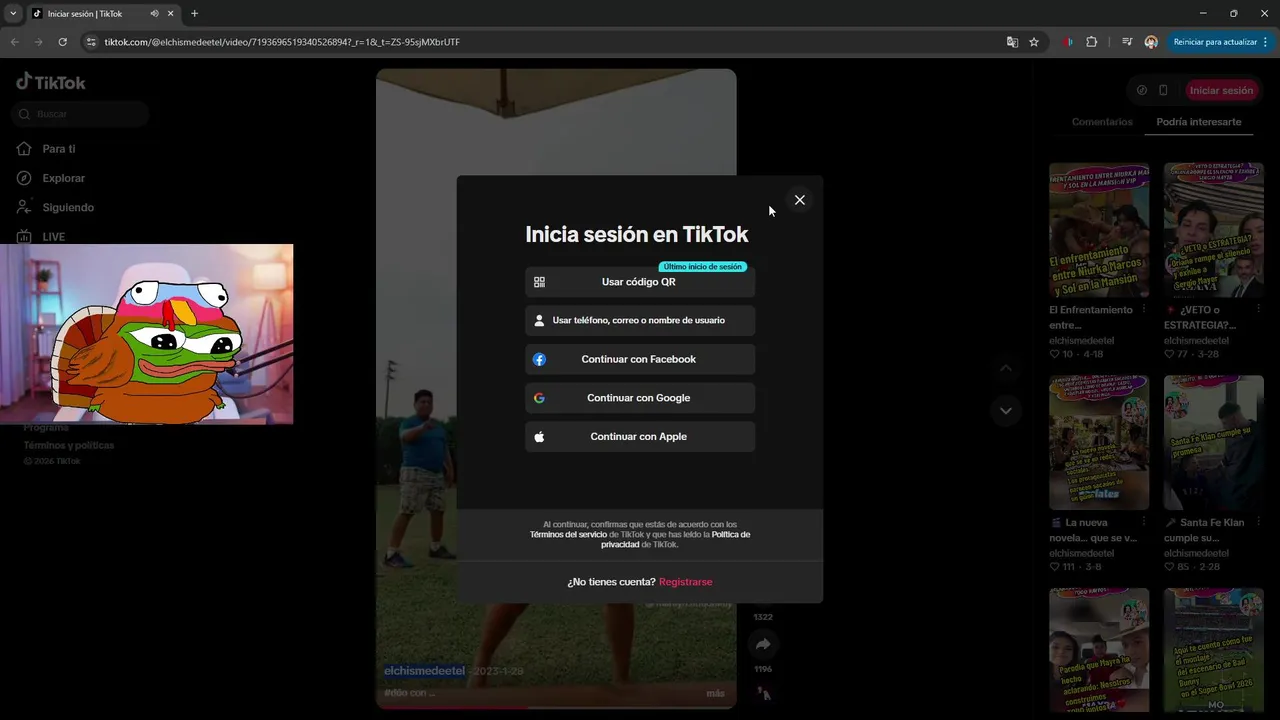Click the QR code icon in login dialog
The height and width of the screenshot is (720, 1280).
(539, 282)
